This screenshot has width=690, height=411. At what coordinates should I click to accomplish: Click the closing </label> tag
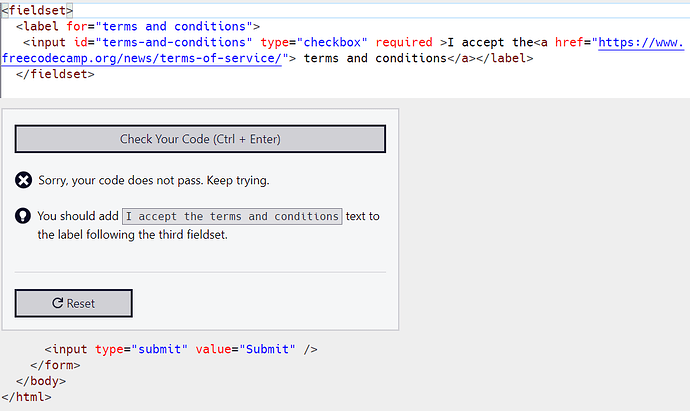click(504, 58)
